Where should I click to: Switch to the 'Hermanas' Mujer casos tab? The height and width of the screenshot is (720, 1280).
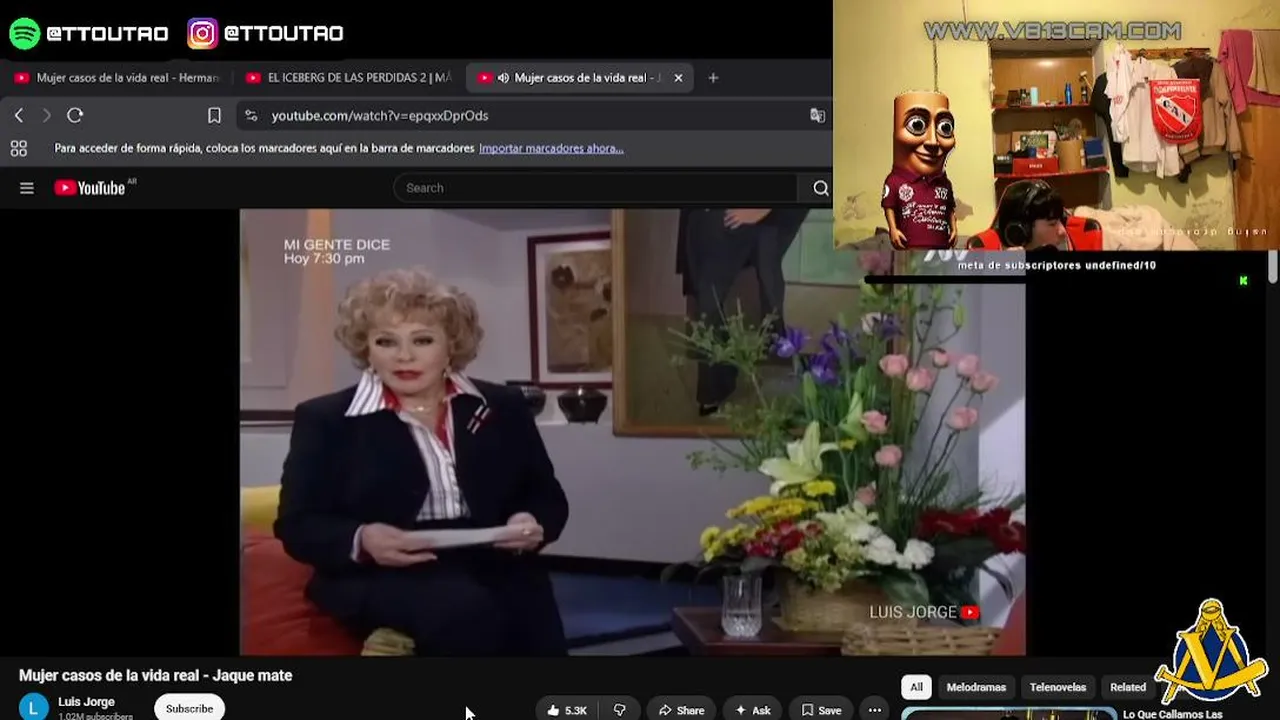(x=117, y=78)
